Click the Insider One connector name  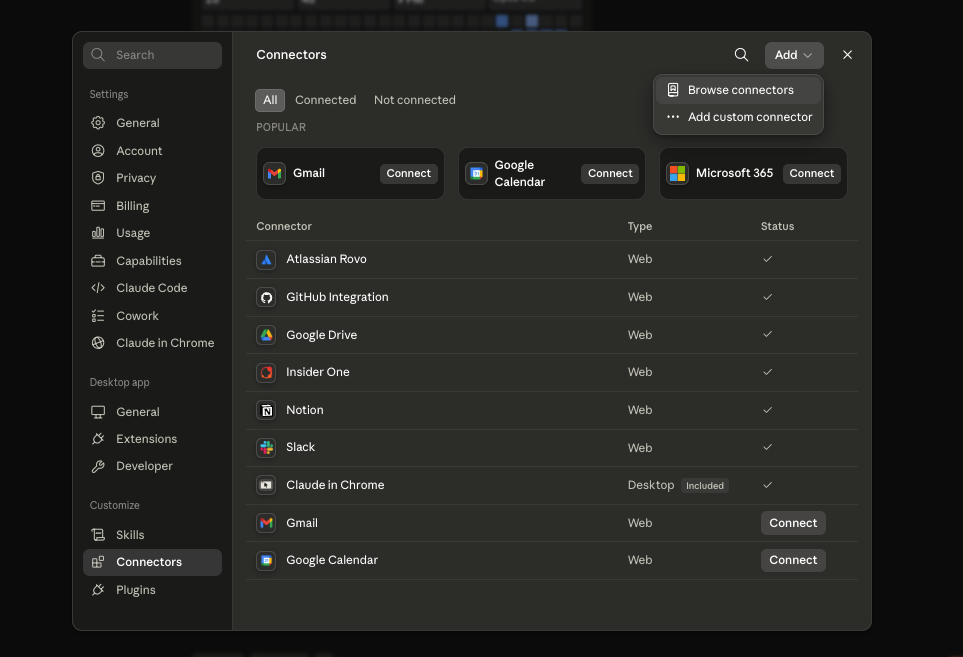(x=318, y=372)
